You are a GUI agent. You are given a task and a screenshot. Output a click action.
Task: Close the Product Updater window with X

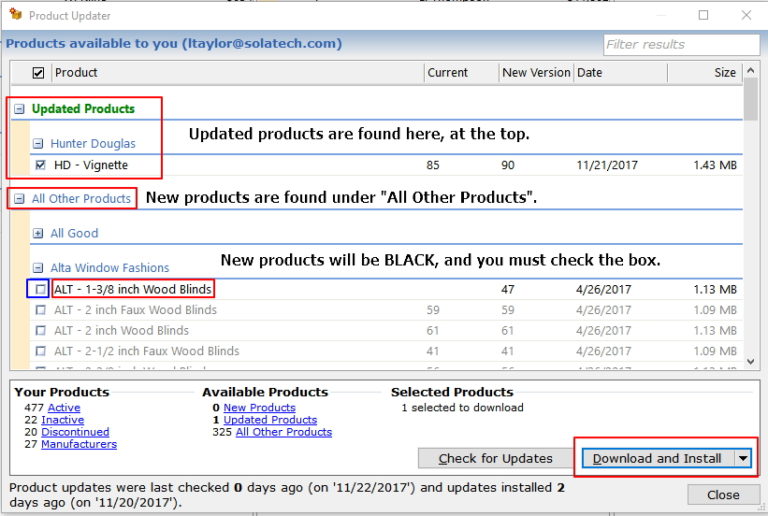coord(746,15)
